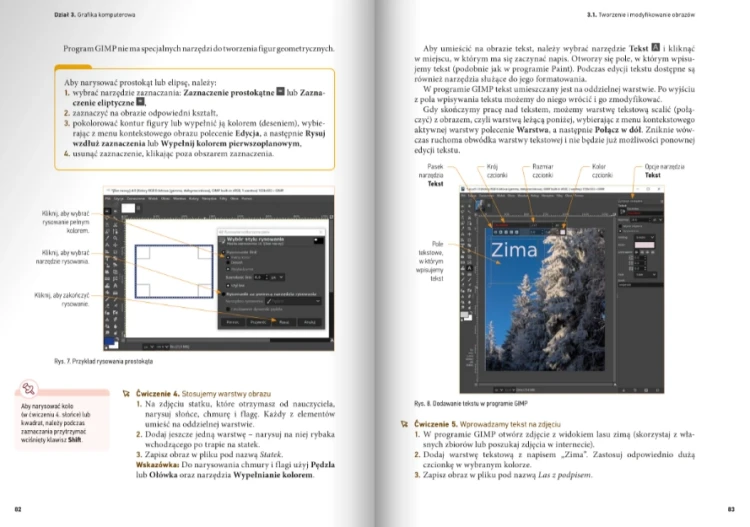The width and height of the screenshot is (750, 527).
Task: Open Plik menu in Rys. 8 GIMP window
Action: click(x=463, y=196)
